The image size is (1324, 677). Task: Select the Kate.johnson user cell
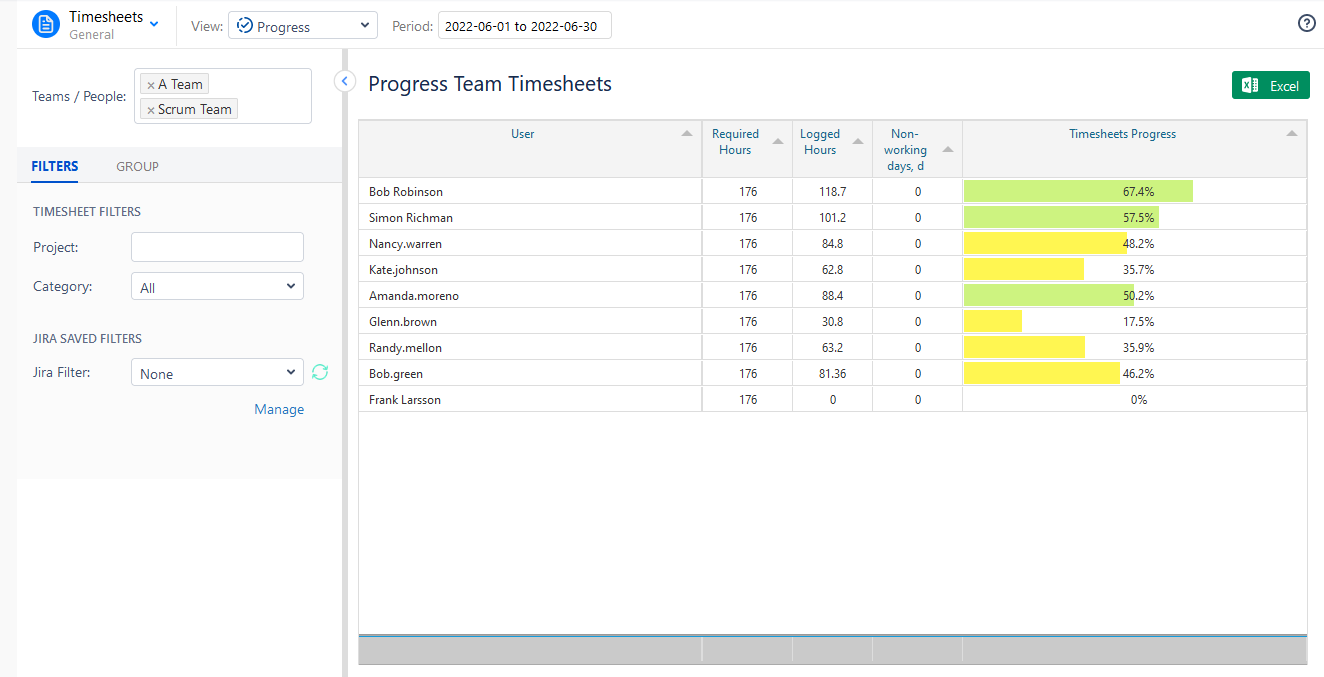[530, 269]
